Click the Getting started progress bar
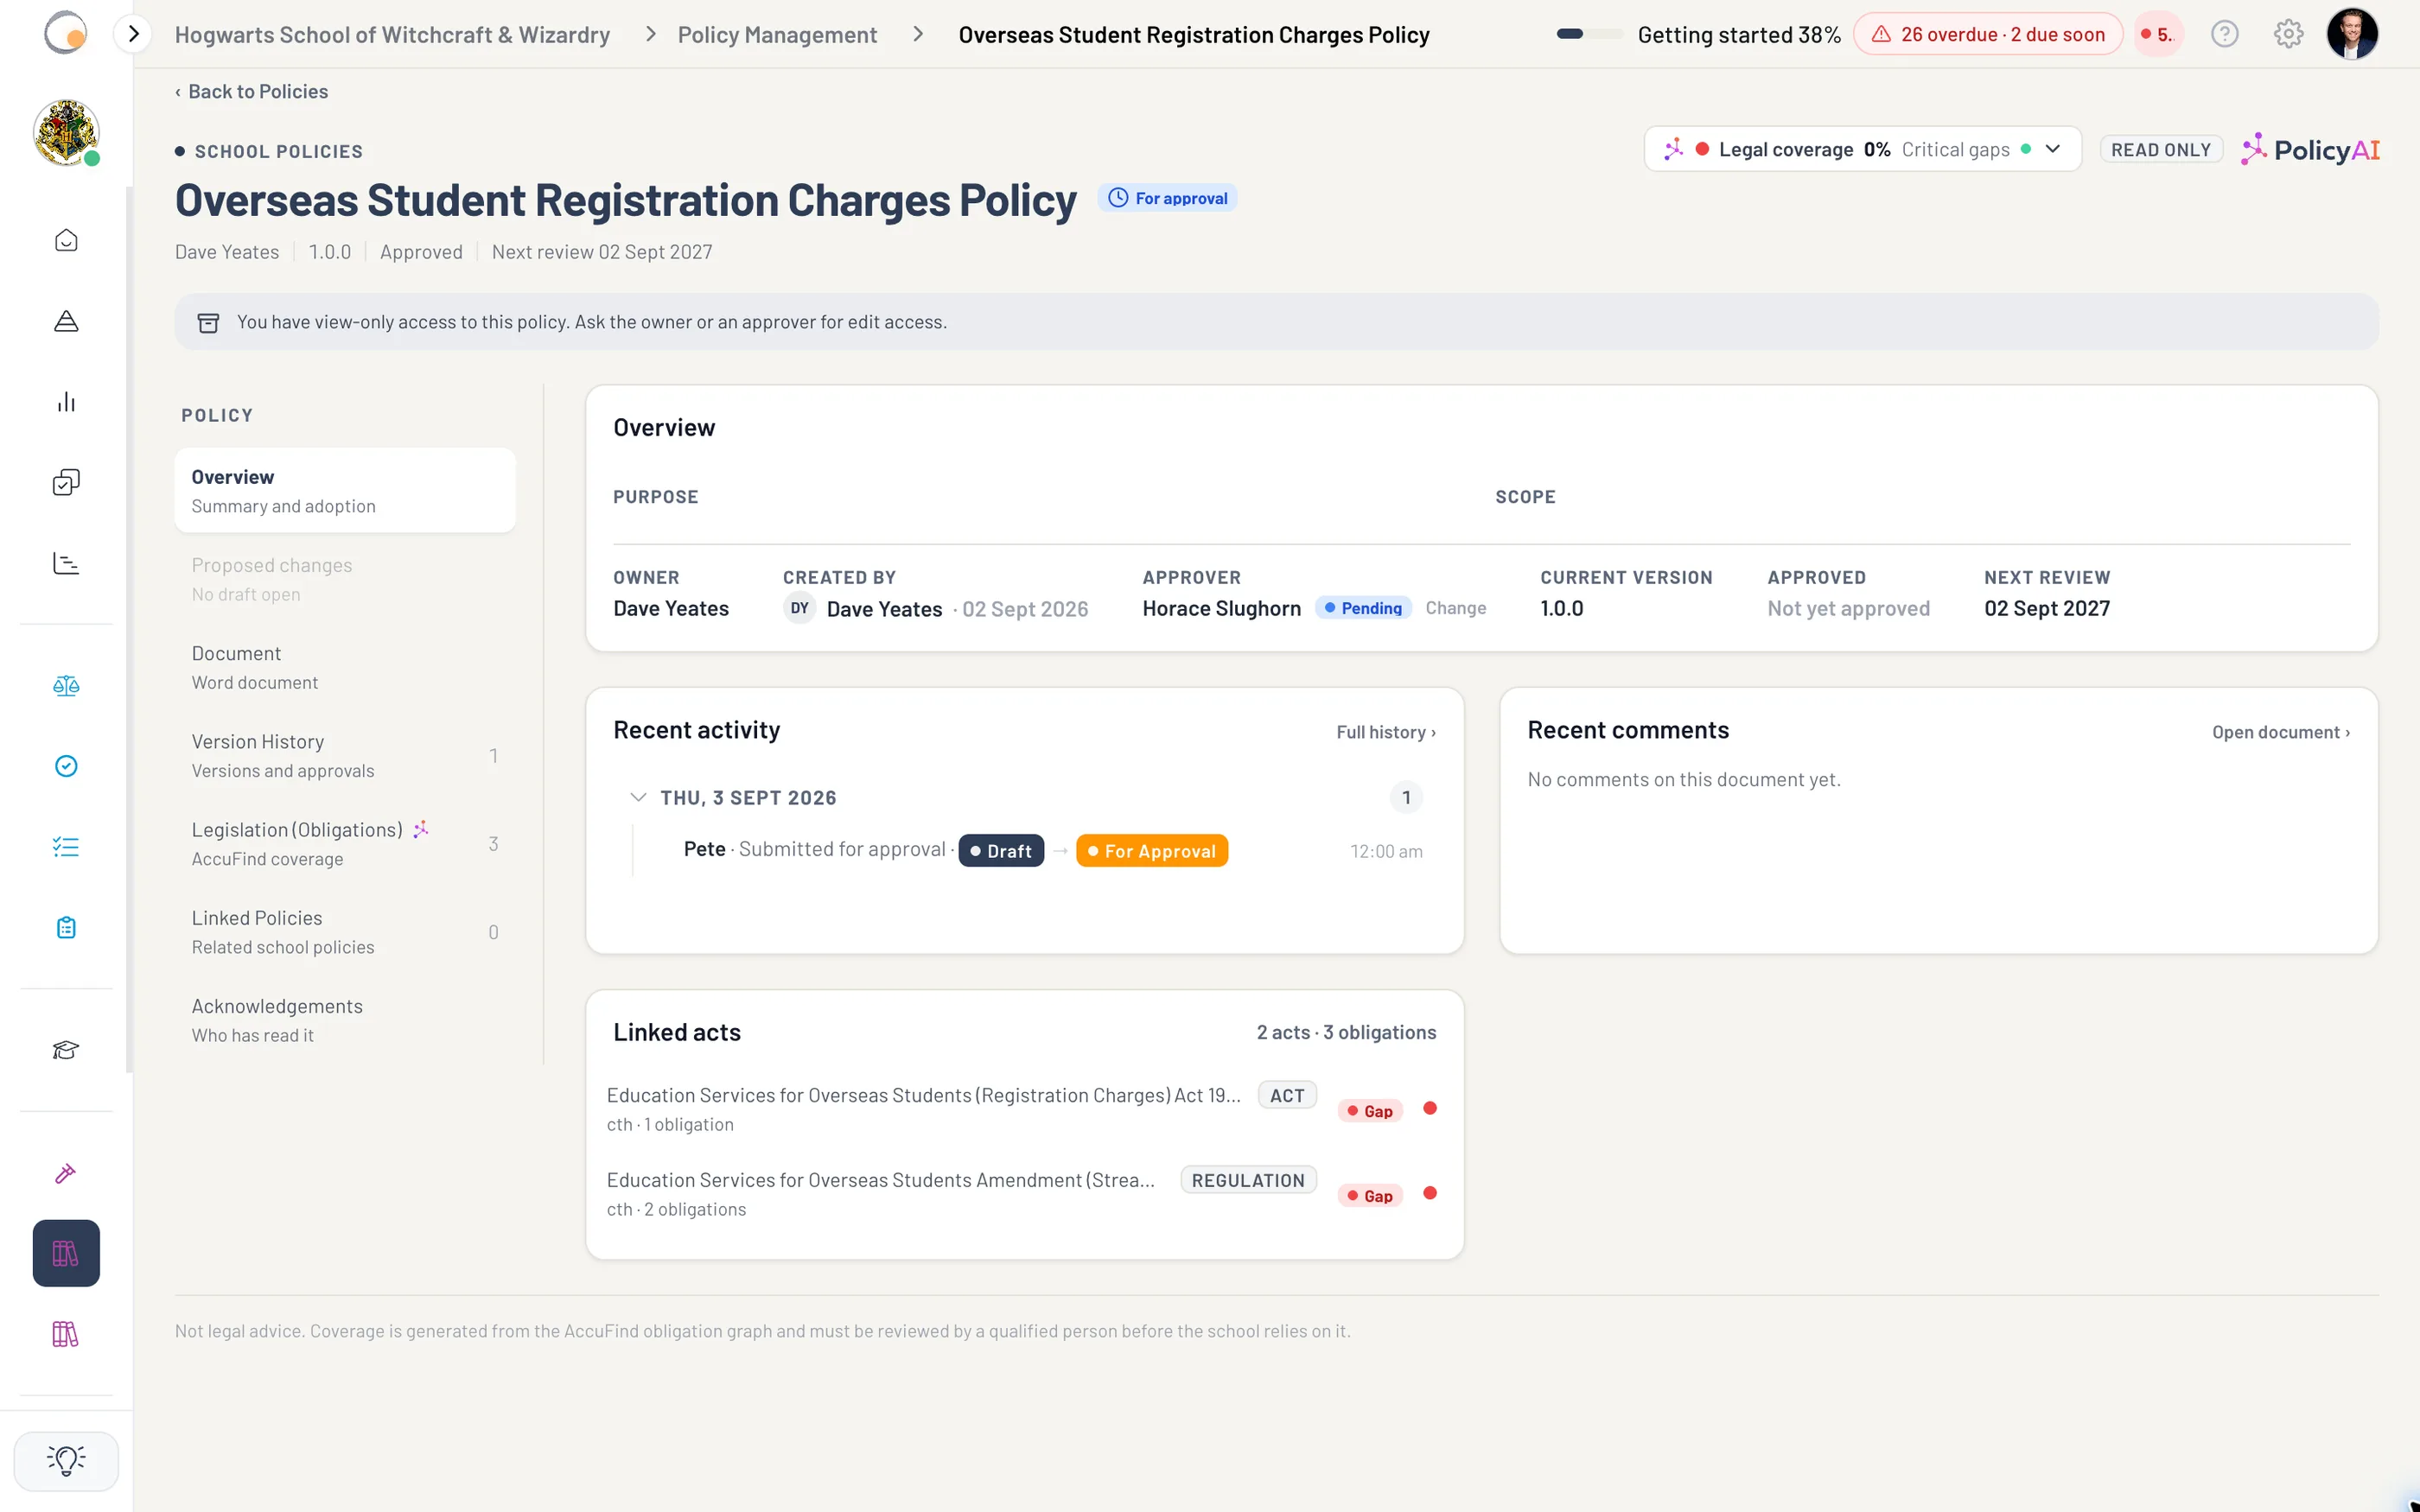The height and width of the screenshot is (1512, 2420). pos(1589,34)
